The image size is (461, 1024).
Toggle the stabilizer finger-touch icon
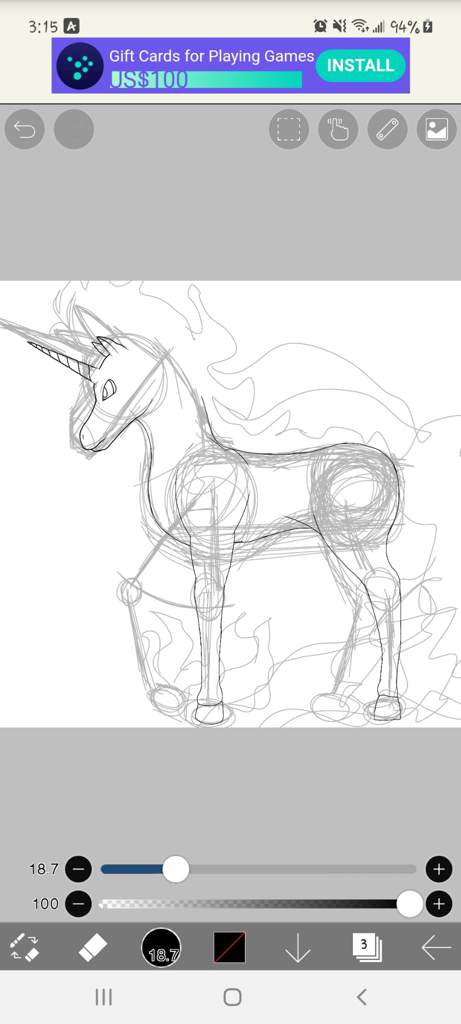pyautogui.click(x=338, y=129)
